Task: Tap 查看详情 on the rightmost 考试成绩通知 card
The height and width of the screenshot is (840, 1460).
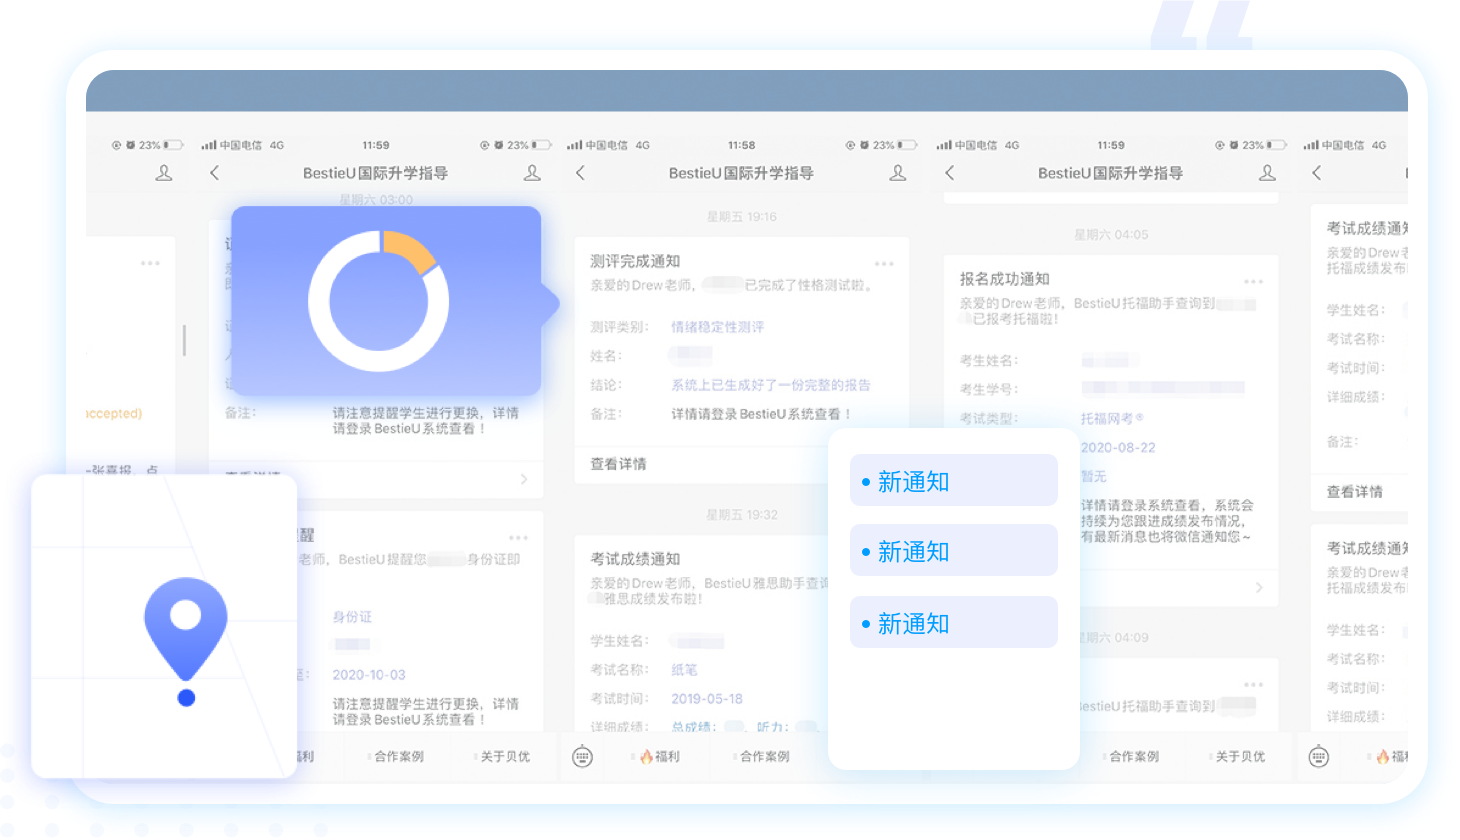Action: (x=1355, y=492)
